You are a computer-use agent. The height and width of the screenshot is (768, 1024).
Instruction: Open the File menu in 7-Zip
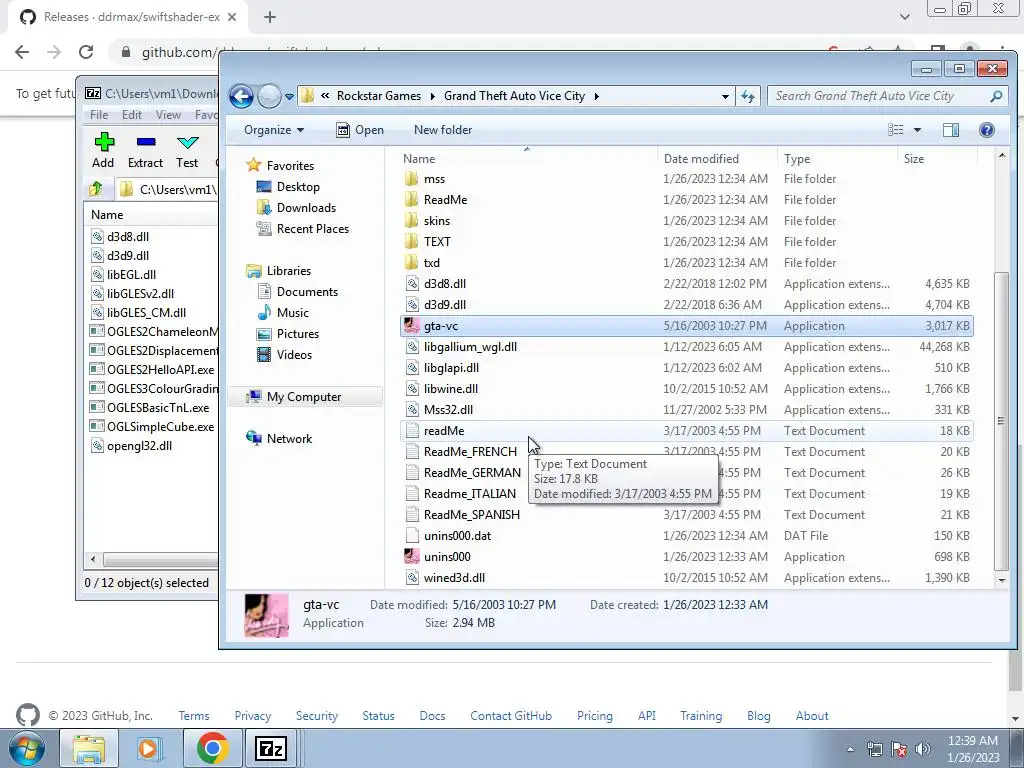pyautogui.click(x=99, y=115)
